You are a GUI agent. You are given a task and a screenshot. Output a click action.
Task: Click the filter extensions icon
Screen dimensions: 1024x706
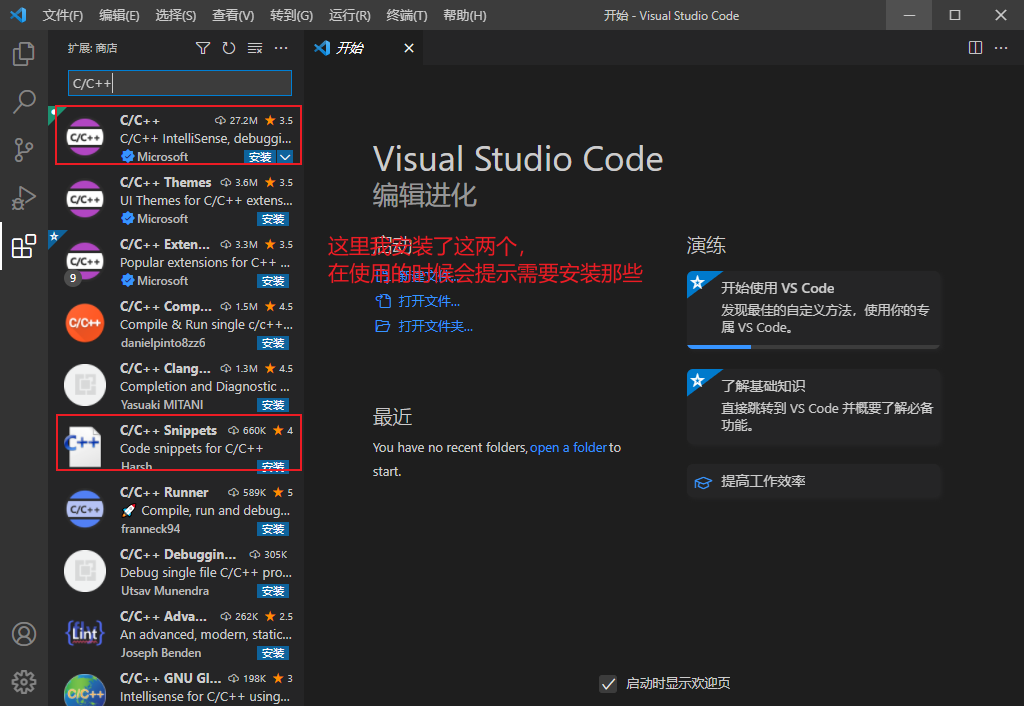(203, 48)
